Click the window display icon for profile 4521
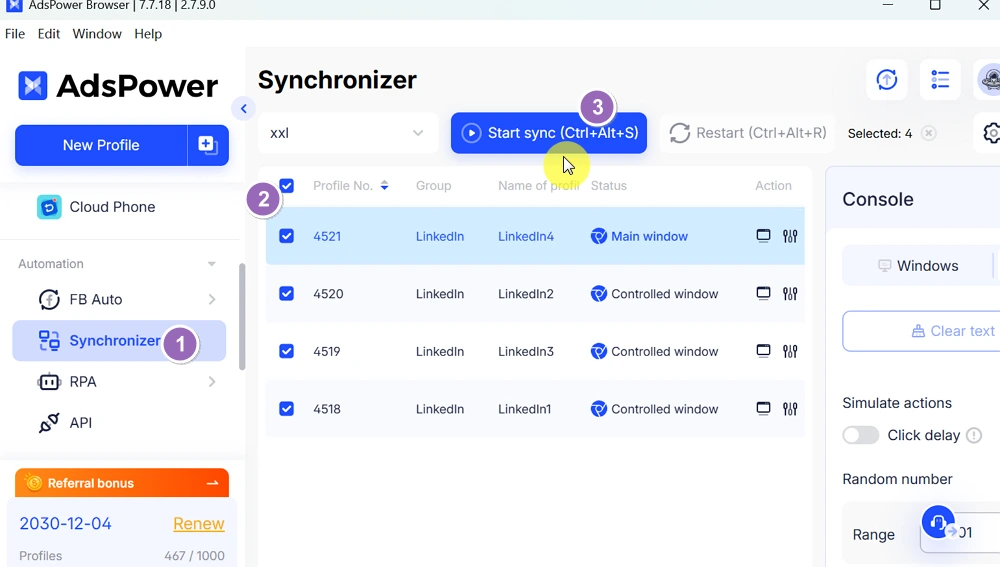1000x567 pixels. (x=763, y=237)
